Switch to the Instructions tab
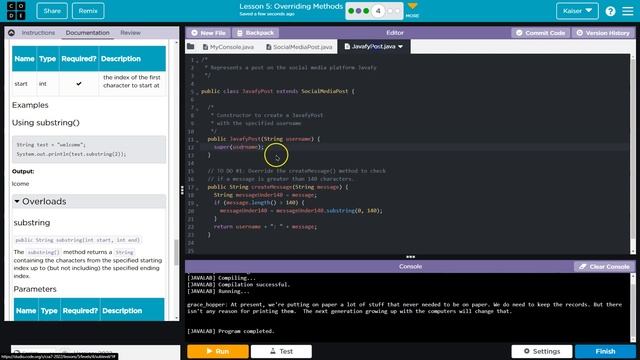 click(38, 33)
